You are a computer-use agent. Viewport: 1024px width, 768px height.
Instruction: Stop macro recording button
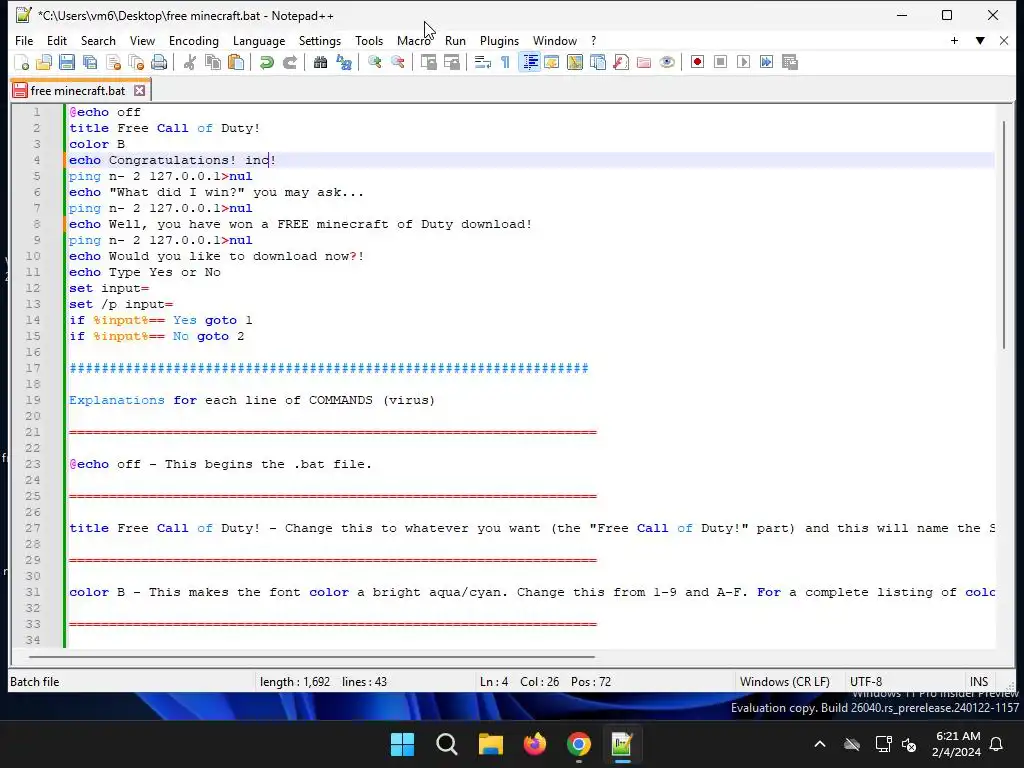click(x=720, y=62)
